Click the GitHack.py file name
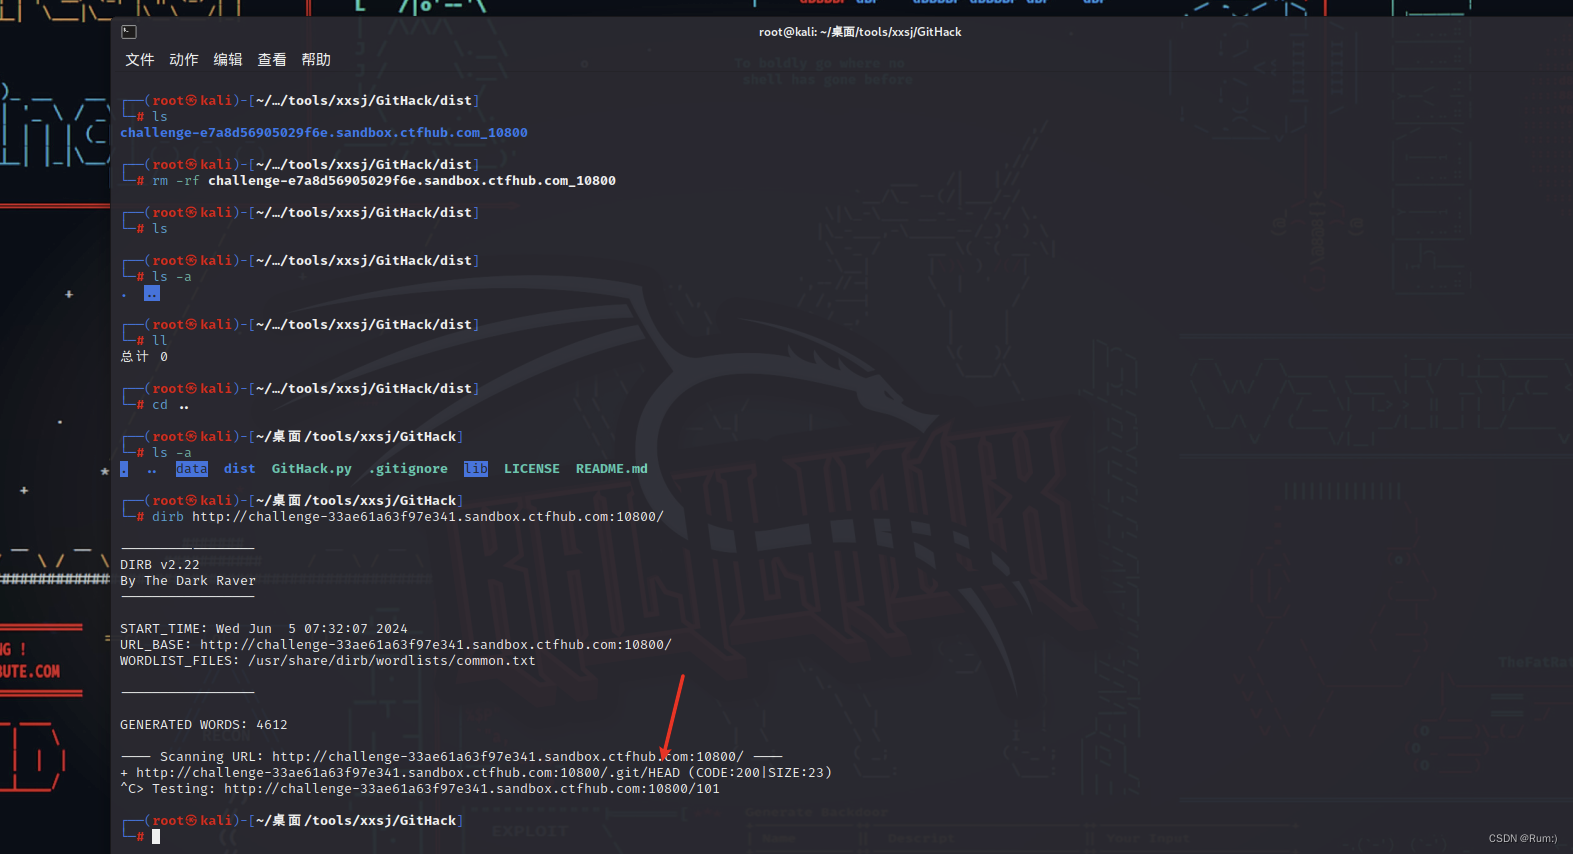Viewport: 1573px width, 854px height. click(312, 469)
